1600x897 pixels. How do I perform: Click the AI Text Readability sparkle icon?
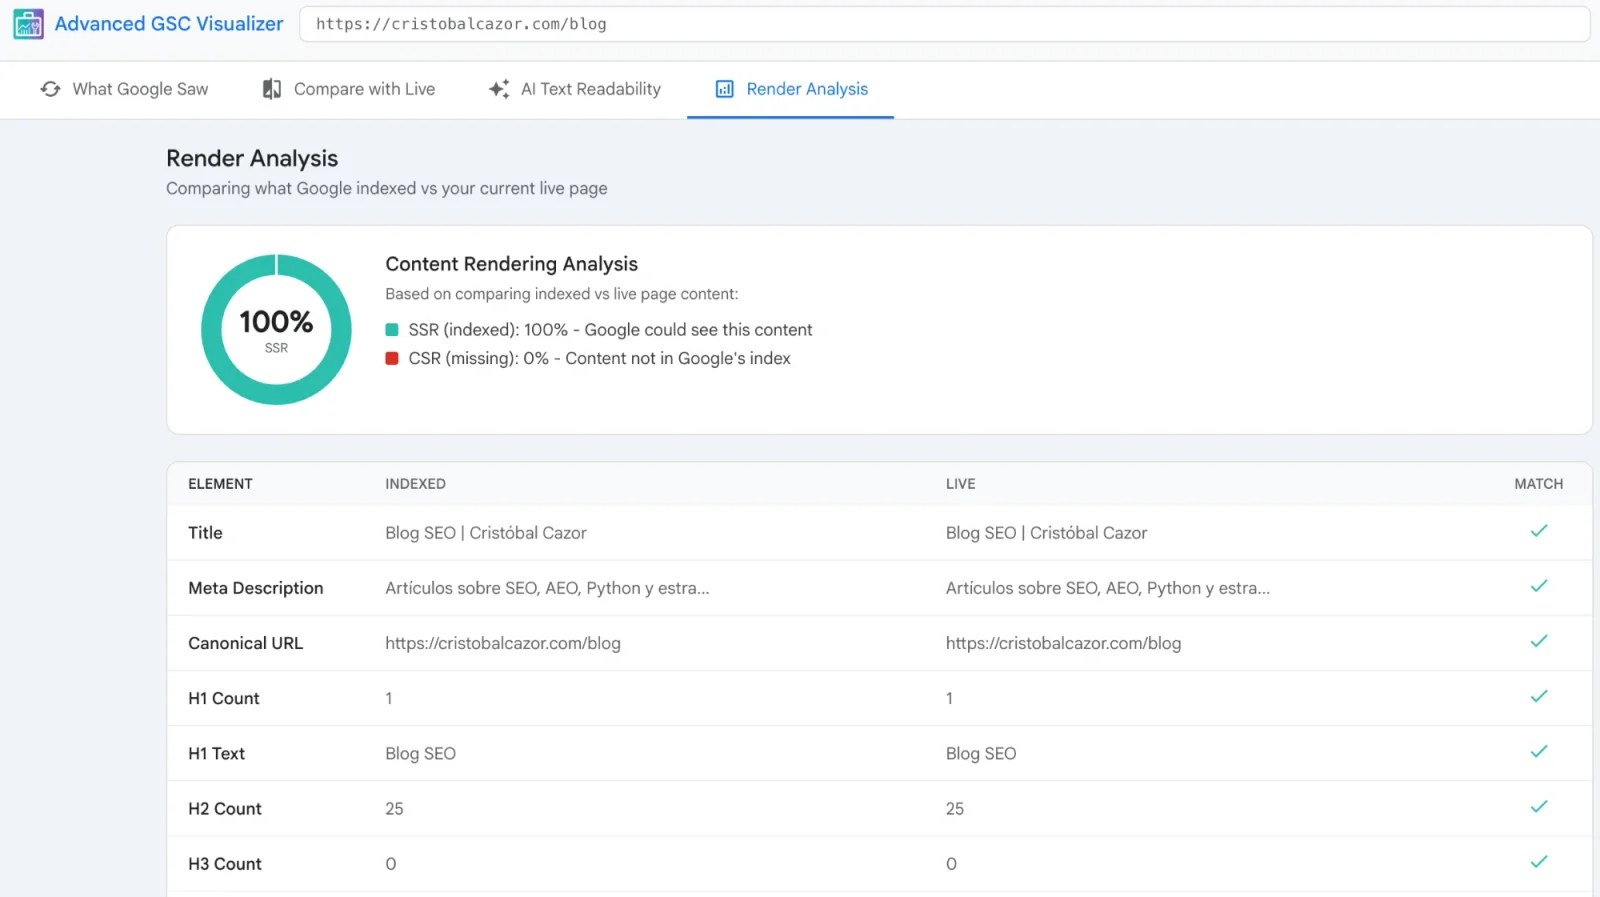[x=499, y=89]
